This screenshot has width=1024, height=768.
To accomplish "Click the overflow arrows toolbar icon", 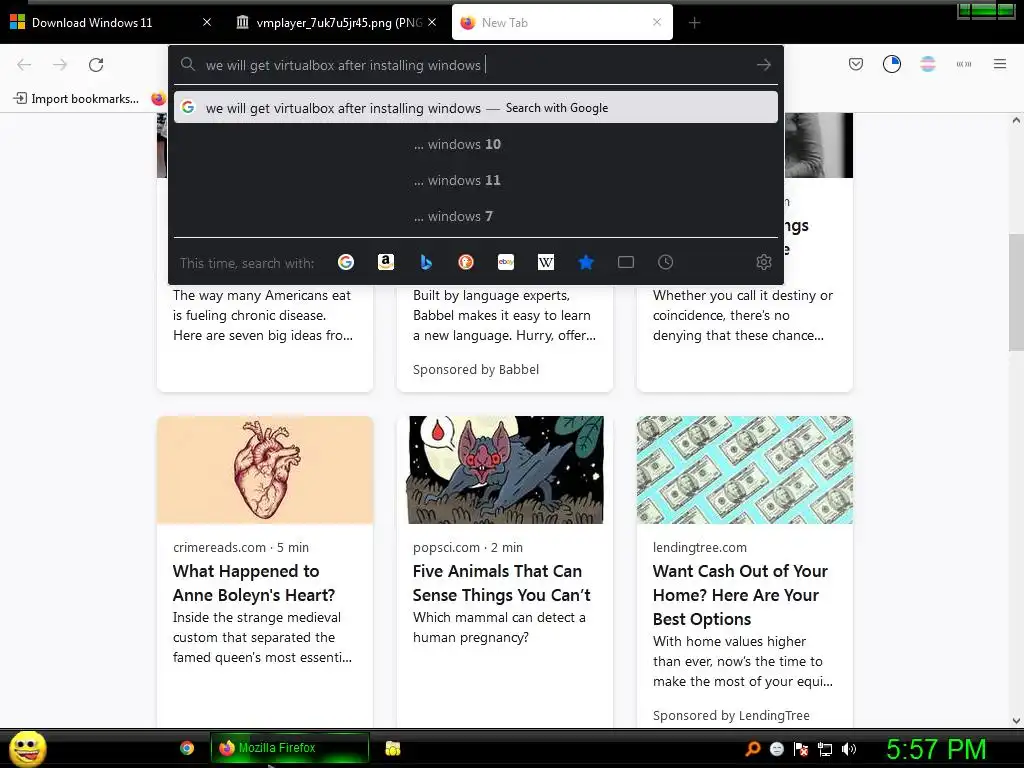I will click(x=963, y=64).
